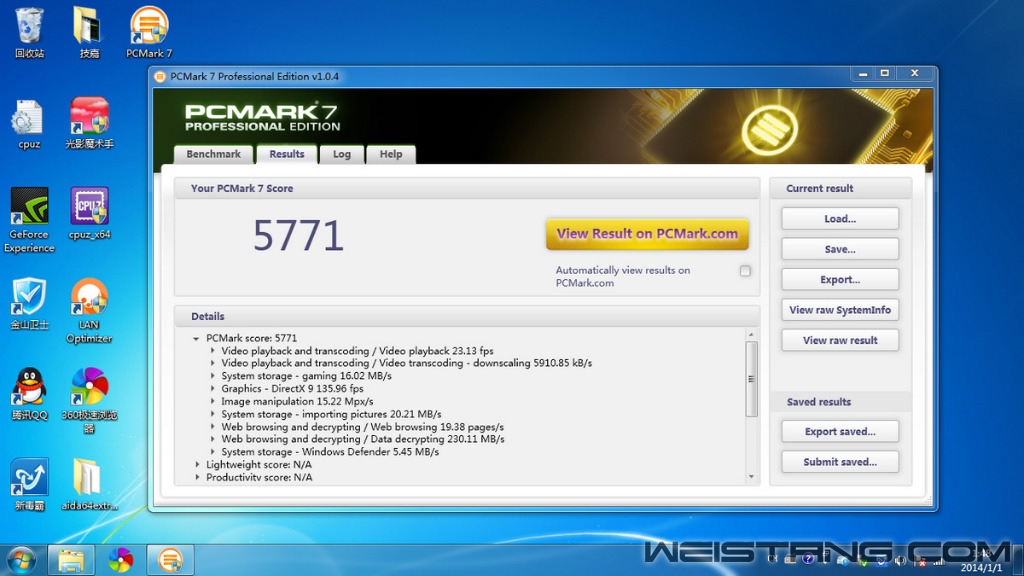Select the LAN Optimizer desktop shortcut
1024x576 pixels.
click(89, 311)
